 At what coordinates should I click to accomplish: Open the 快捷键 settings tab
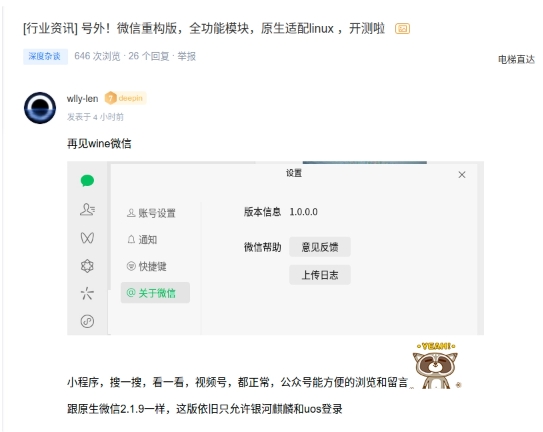click(x=147, y=266)
